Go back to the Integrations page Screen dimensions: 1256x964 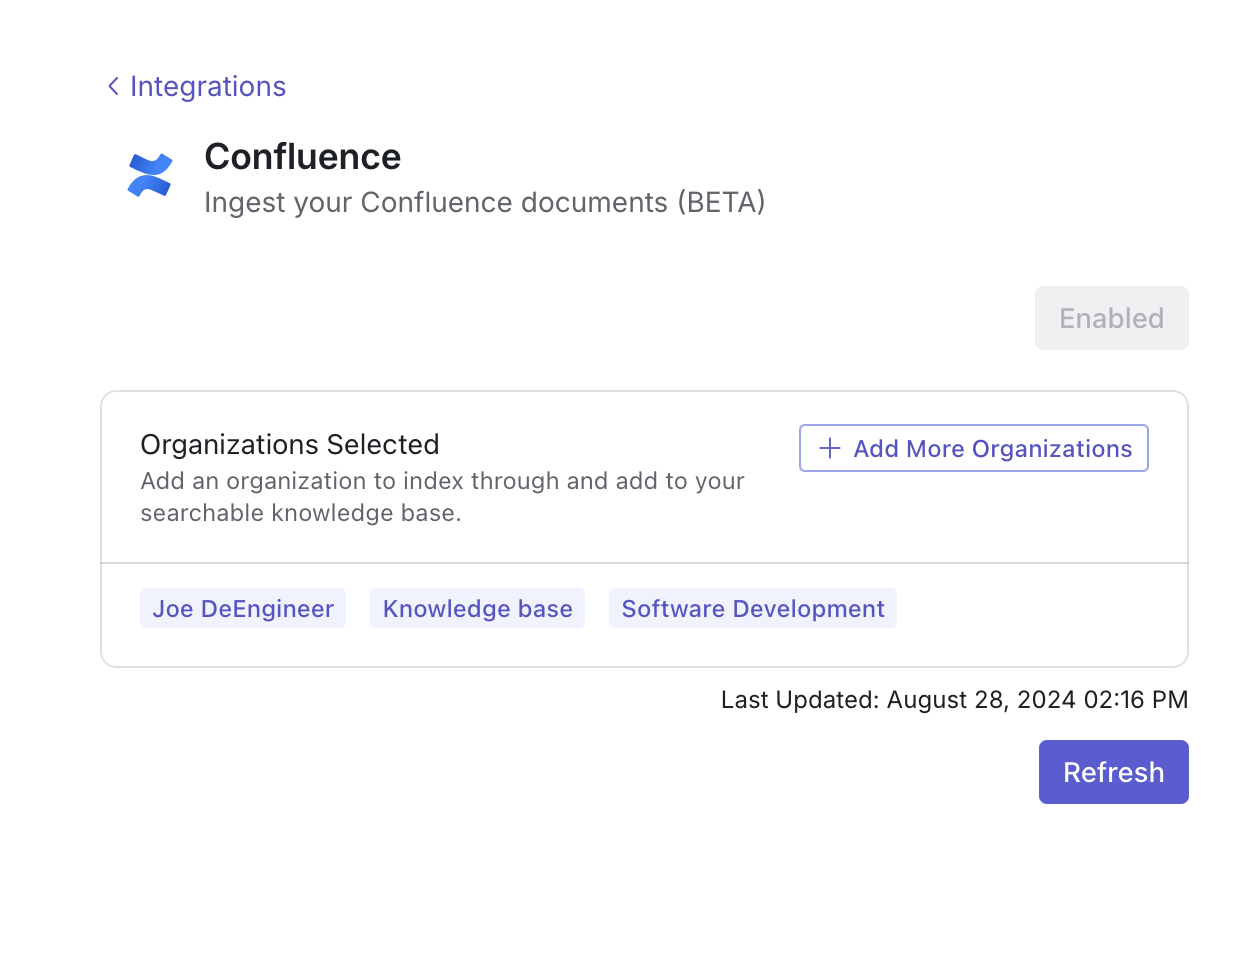(207, 87)
